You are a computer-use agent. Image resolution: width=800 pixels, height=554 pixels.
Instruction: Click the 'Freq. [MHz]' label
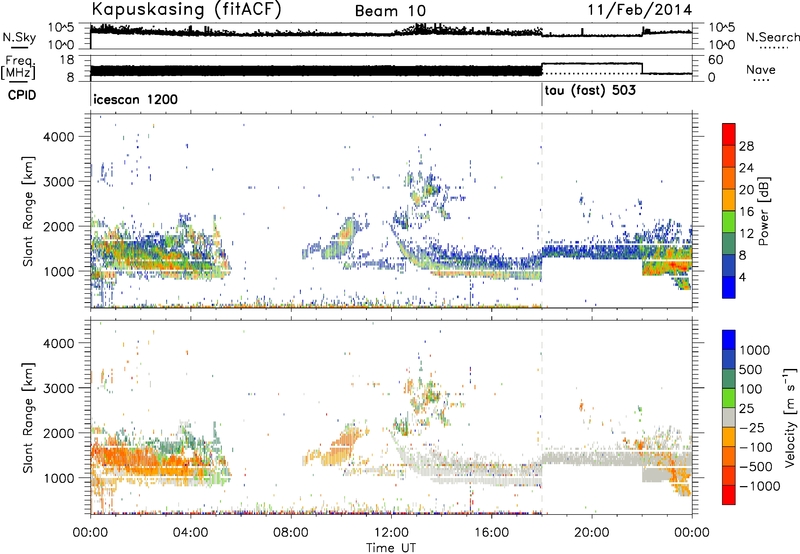18,67
